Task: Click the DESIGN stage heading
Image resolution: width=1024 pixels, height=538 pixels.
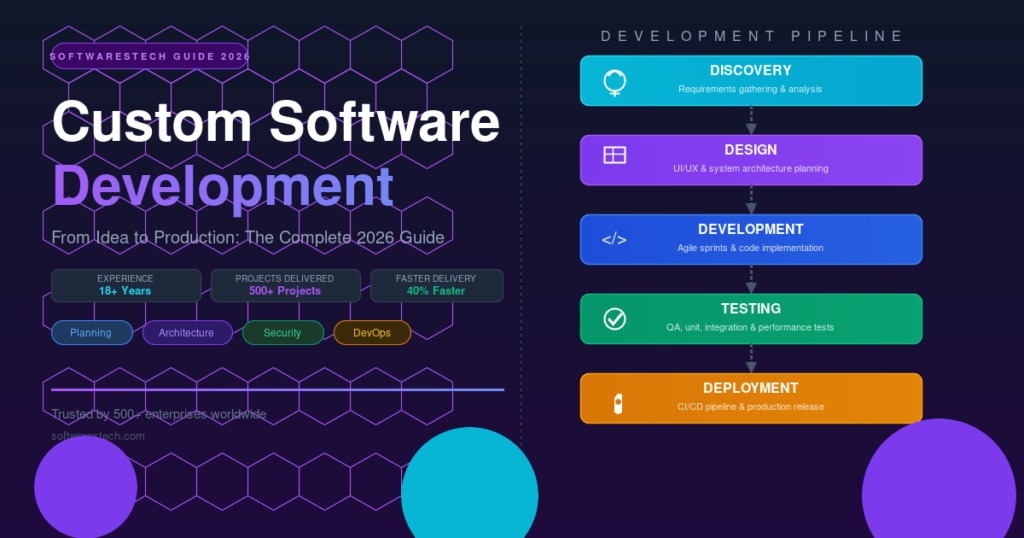Action: coord(750,150)
